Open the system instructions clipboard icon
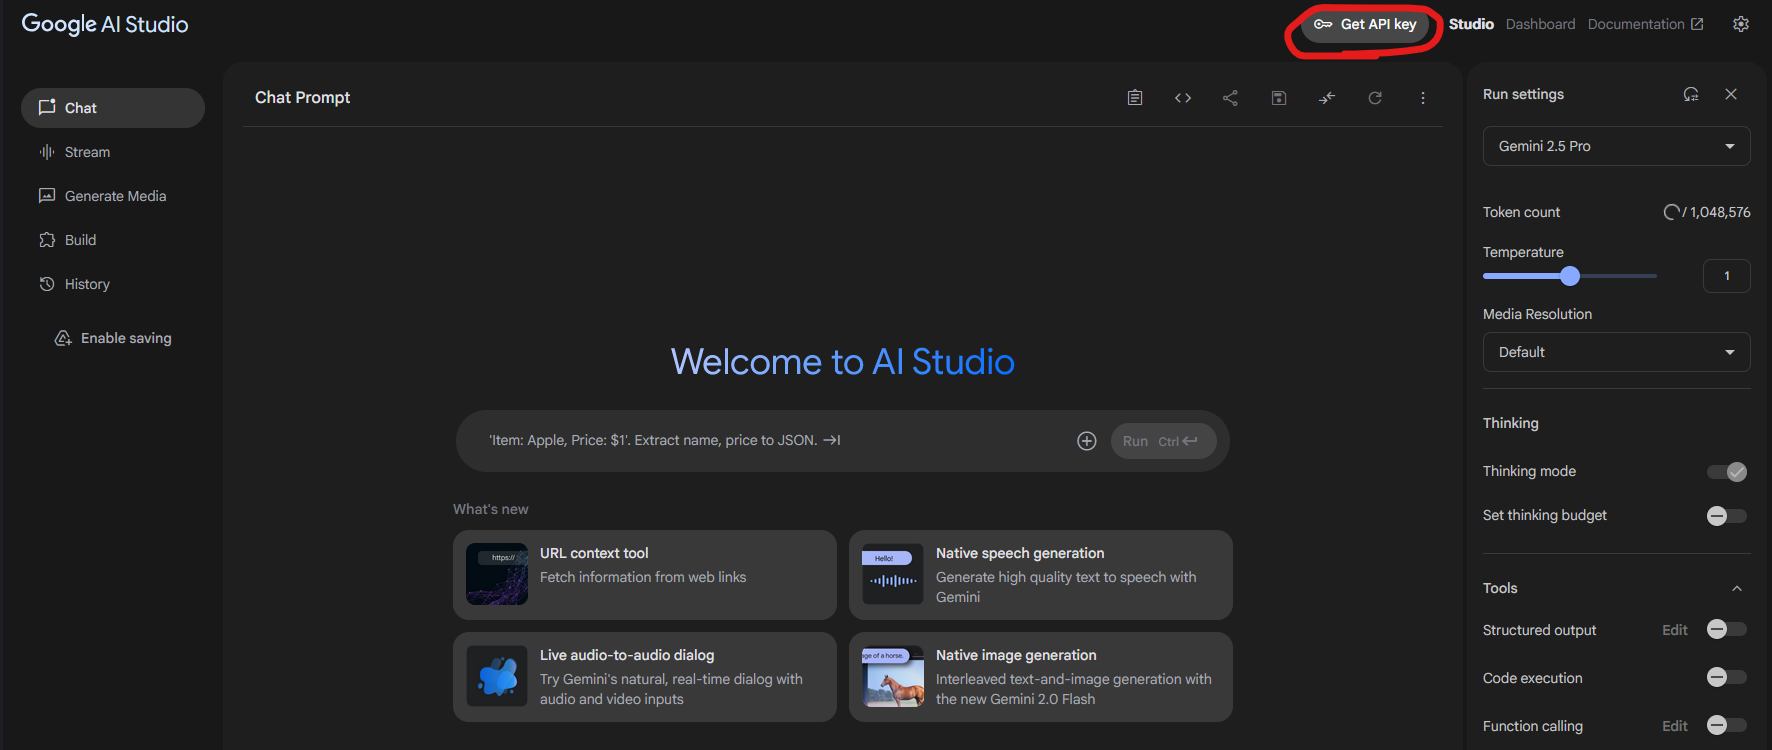Screen dimensions: 1772x750 click(x=1135, y=98)
